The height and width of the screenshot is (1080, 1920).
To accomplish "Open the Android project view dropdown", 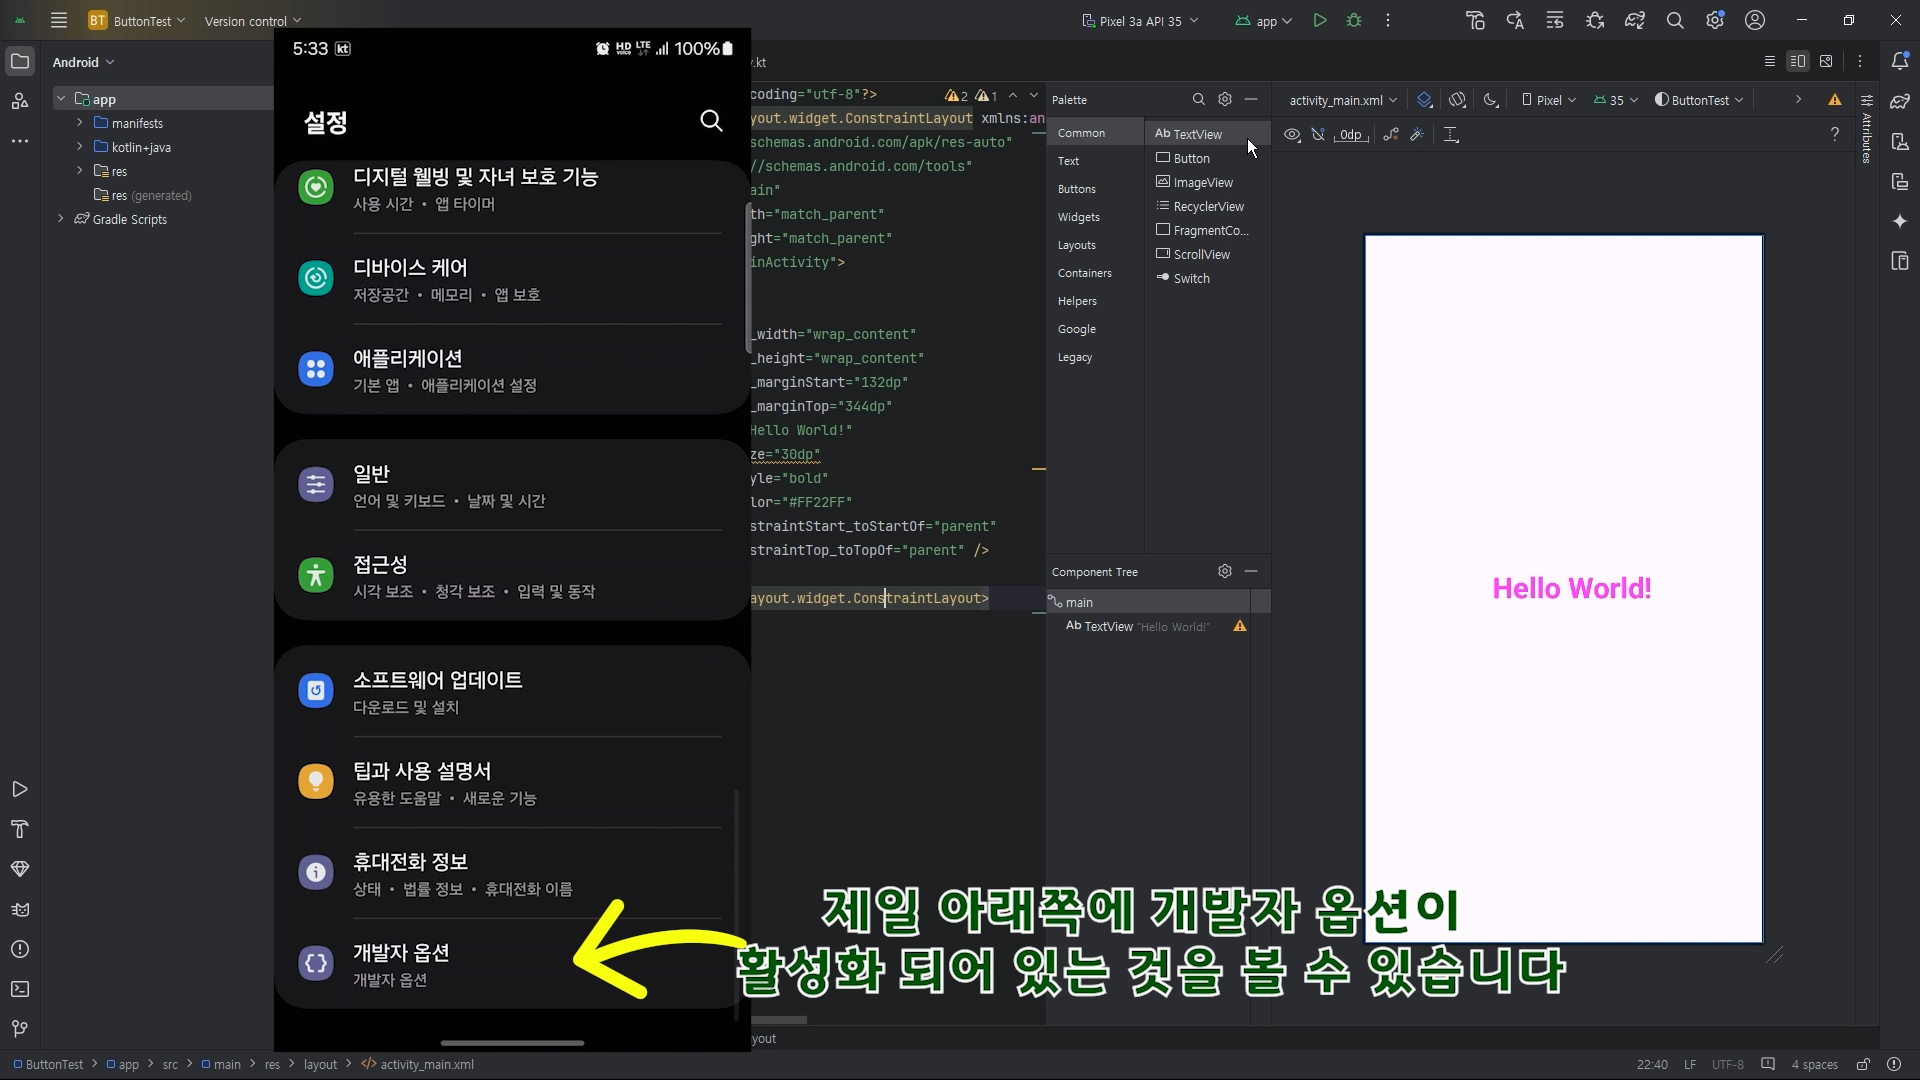I will tap(83, 62).
